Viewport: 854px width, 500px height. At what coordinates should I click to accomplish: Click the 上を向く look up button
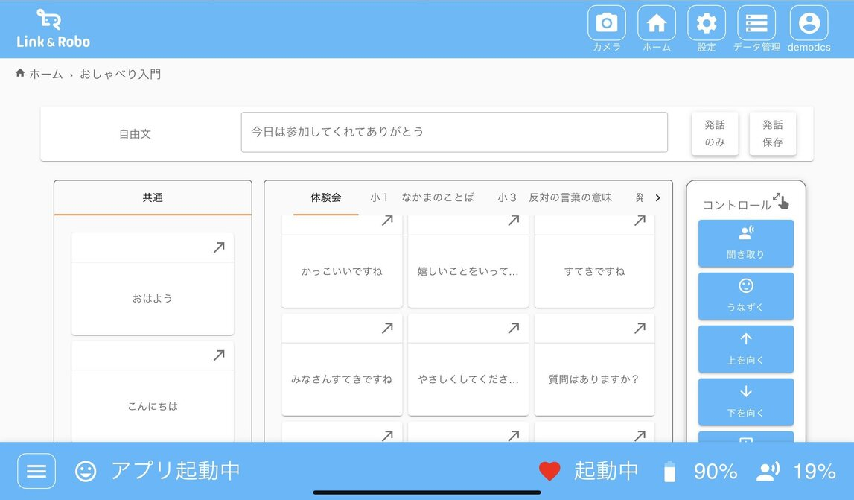pos(746,349)
